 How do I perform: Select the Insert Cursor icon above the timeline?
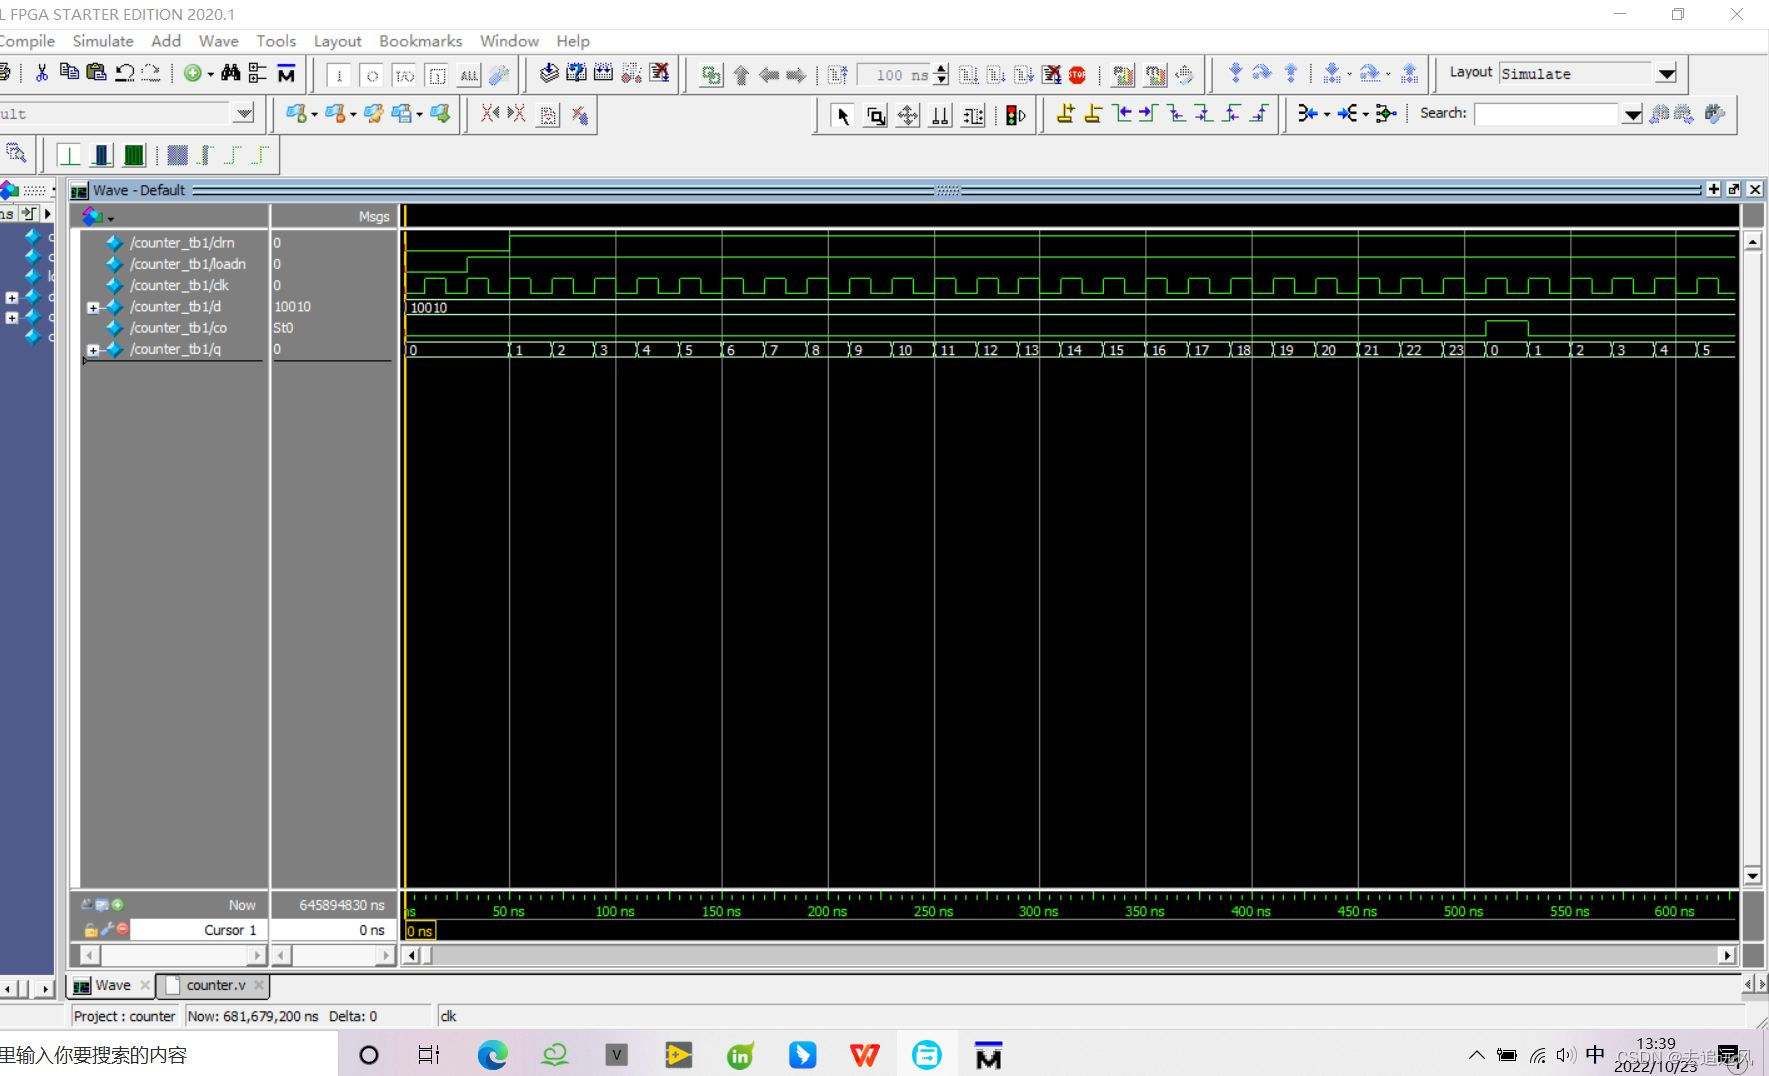click(x=1066, y=114)
